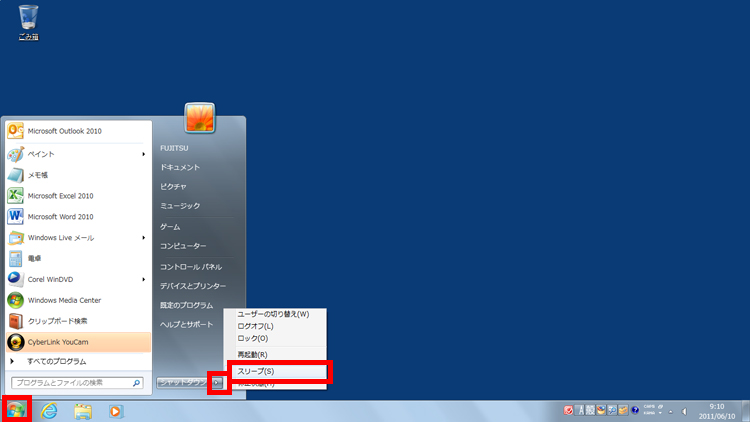Open デバイスとプリンター link
Viewport: 750px width, 422px height.
click(193, 286)
